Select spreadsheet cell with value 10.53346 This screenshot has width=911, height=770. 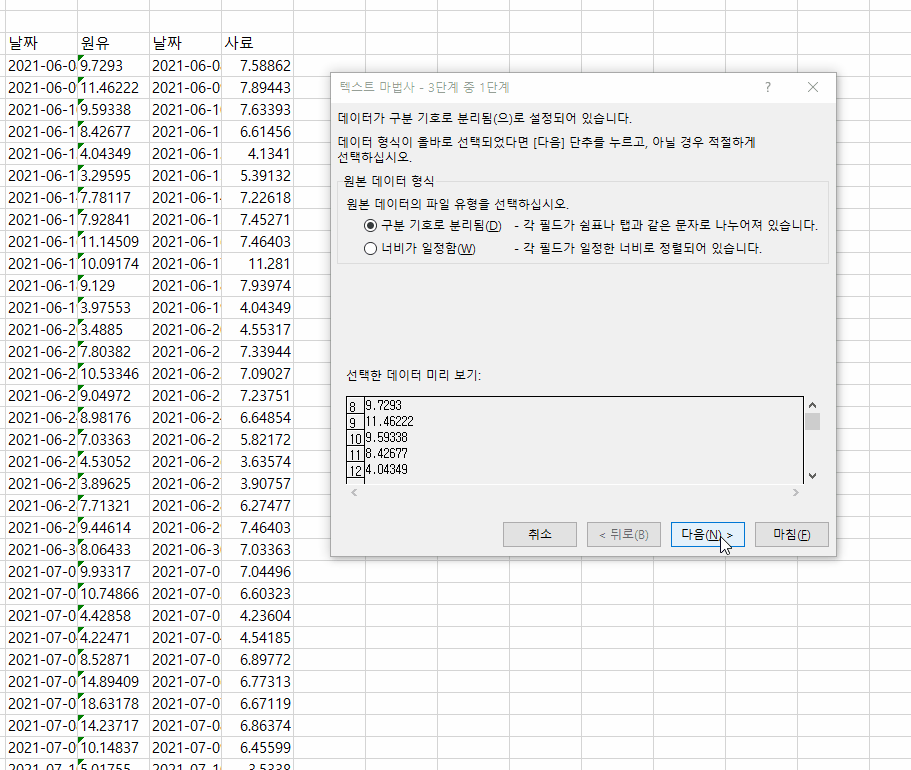coord(113,374)
